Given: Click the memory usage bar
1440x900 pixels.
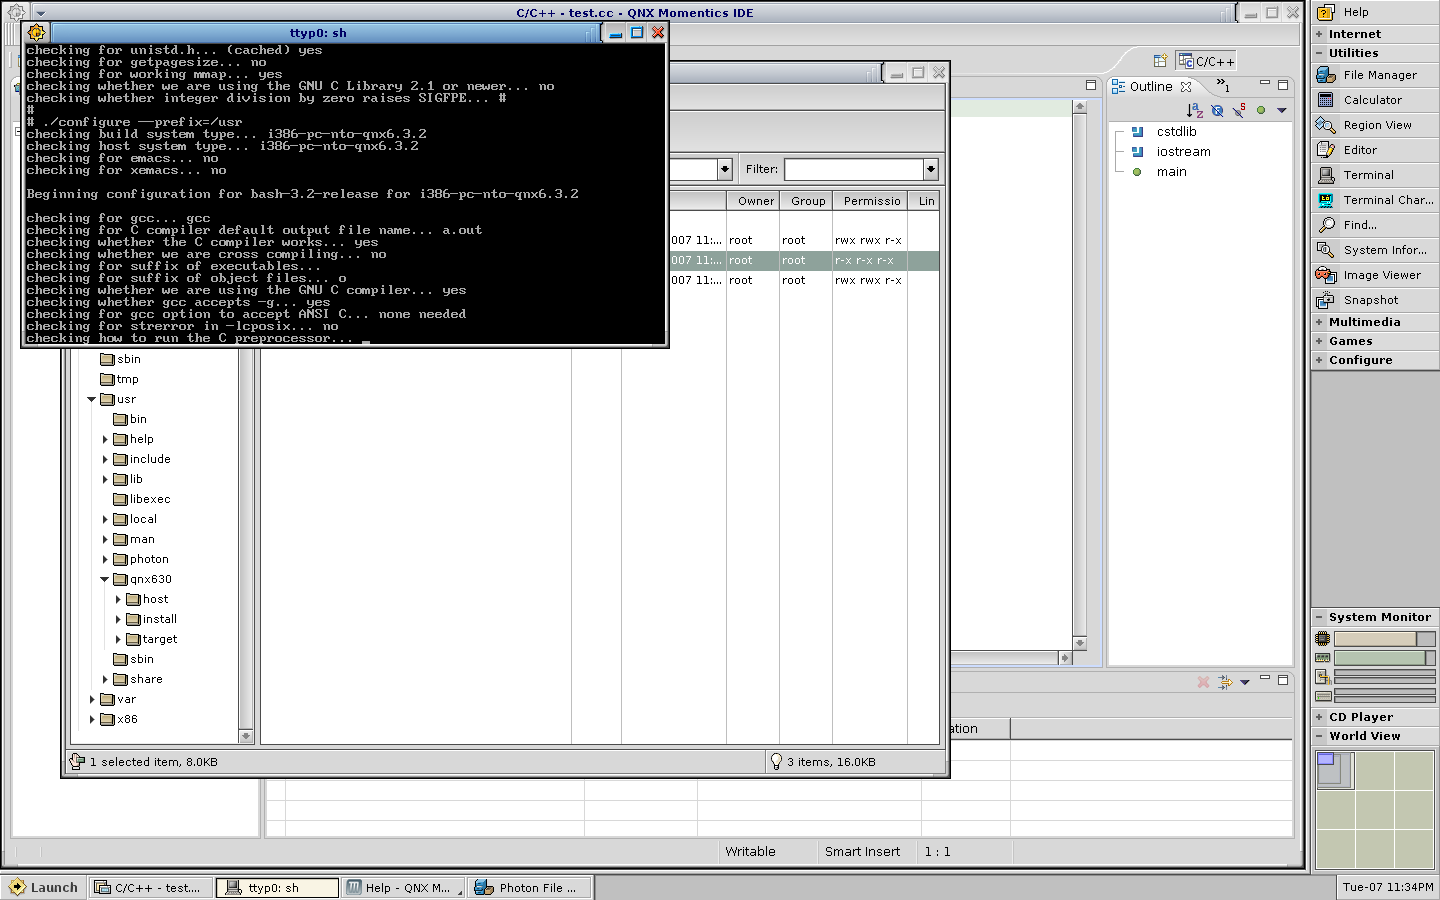Looking at the screenshot, I should point(1385,658).
